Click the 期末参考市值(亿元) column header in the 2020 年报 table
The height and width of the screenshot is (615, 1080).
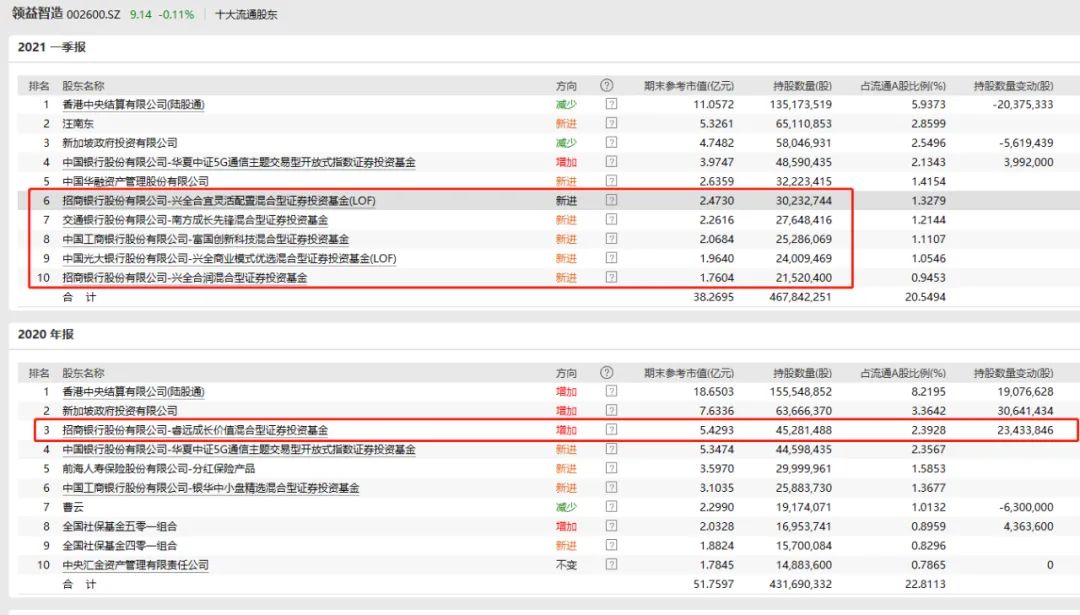pos(689,373)
